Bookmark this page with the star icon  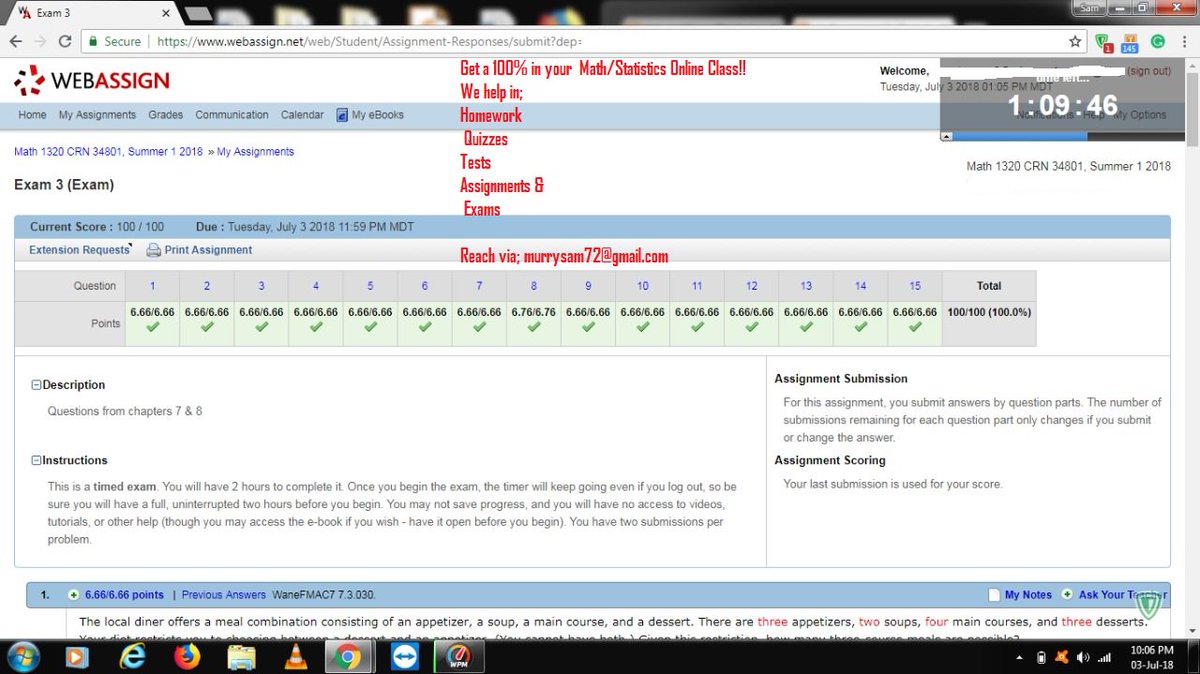1075,42
